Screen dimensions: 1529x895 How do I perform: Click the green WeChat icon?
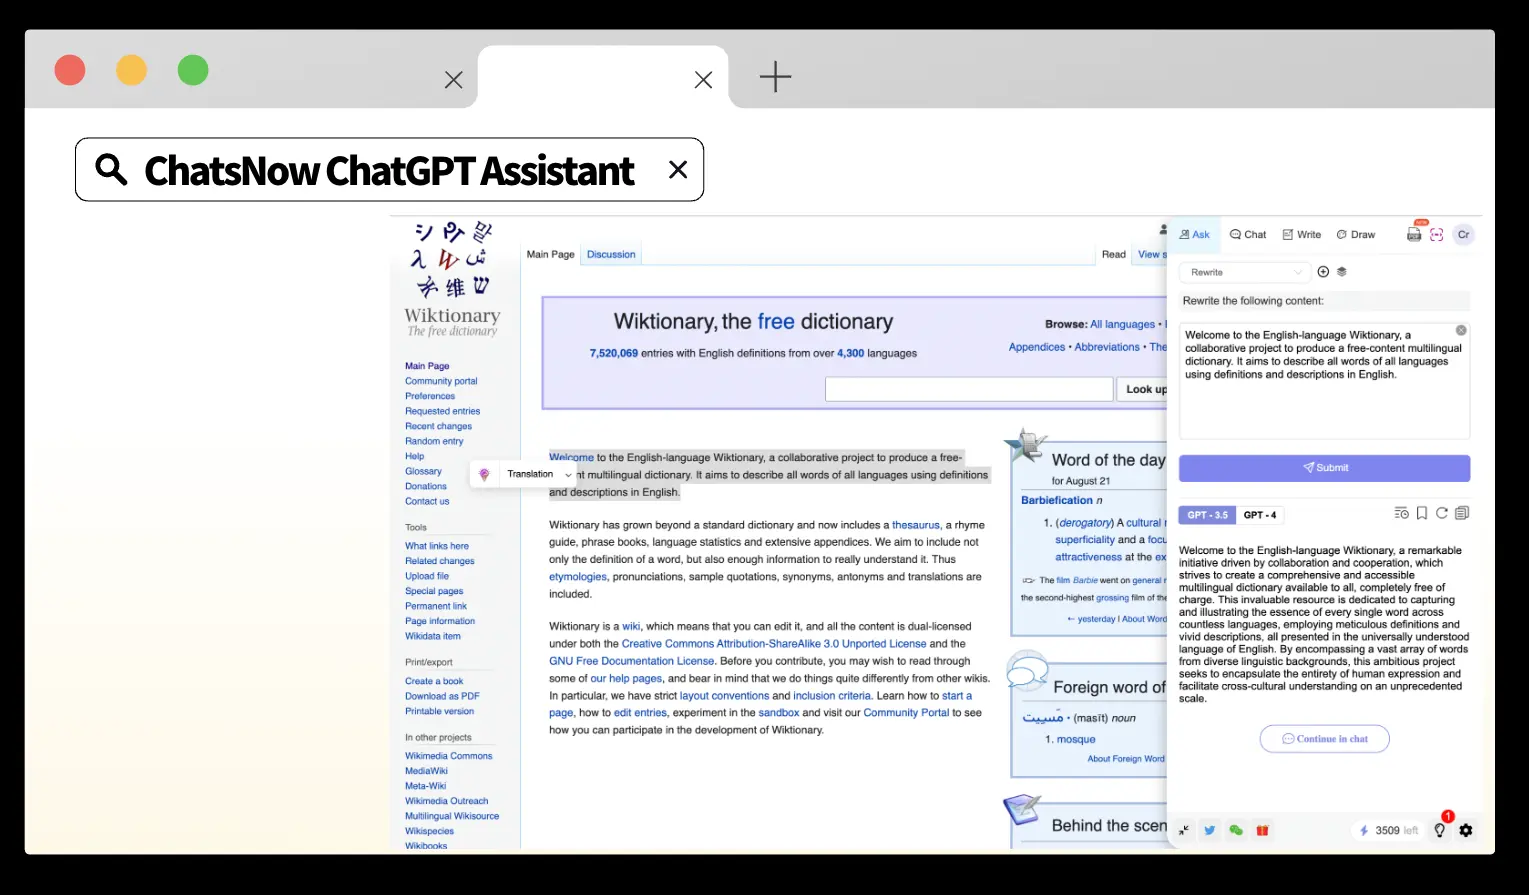click(1236, 830)
